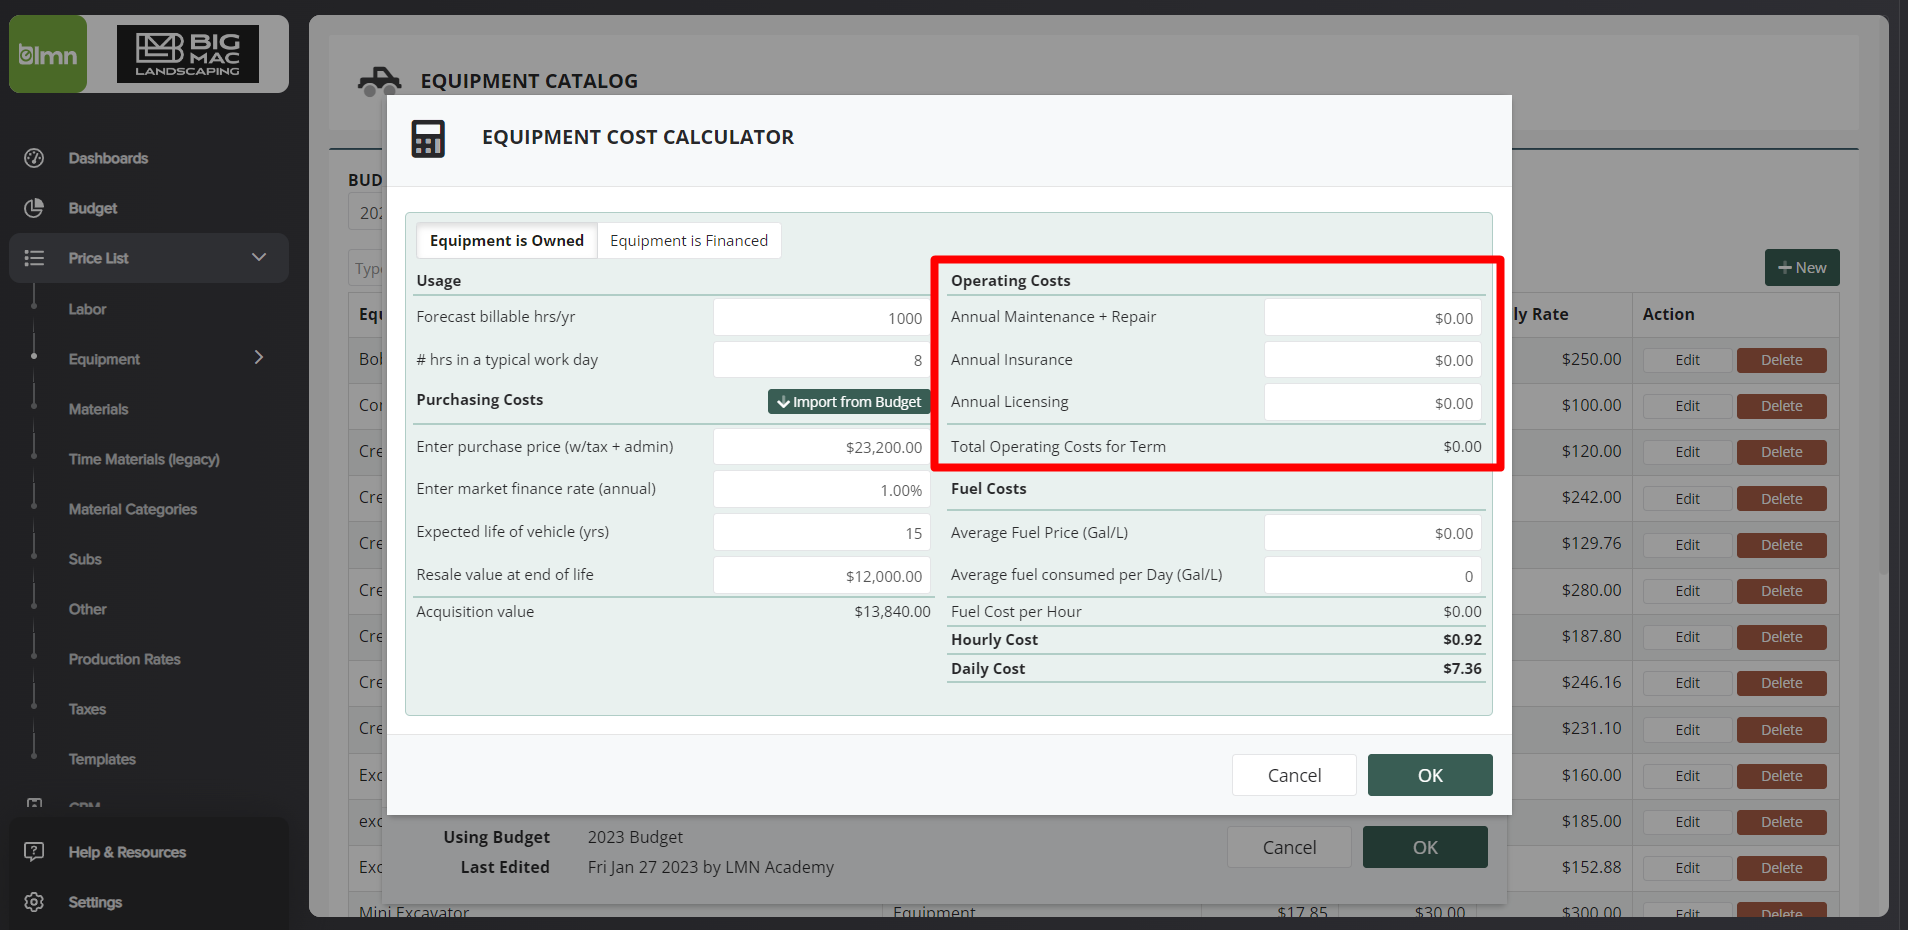Edit the purchase price field

point(821,446)
